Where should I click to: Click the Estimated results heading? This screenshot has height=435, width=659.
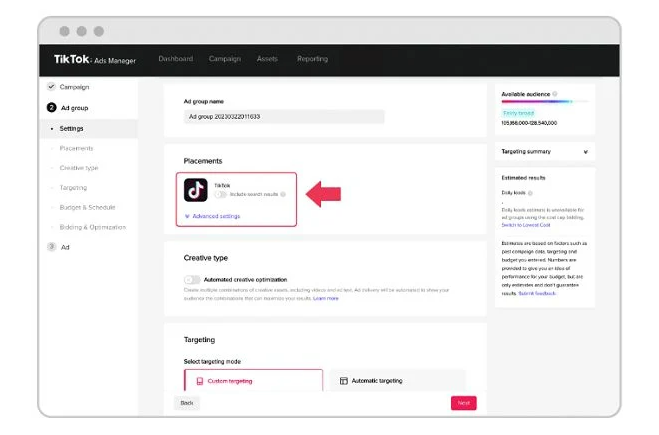[x=523, y=178]
